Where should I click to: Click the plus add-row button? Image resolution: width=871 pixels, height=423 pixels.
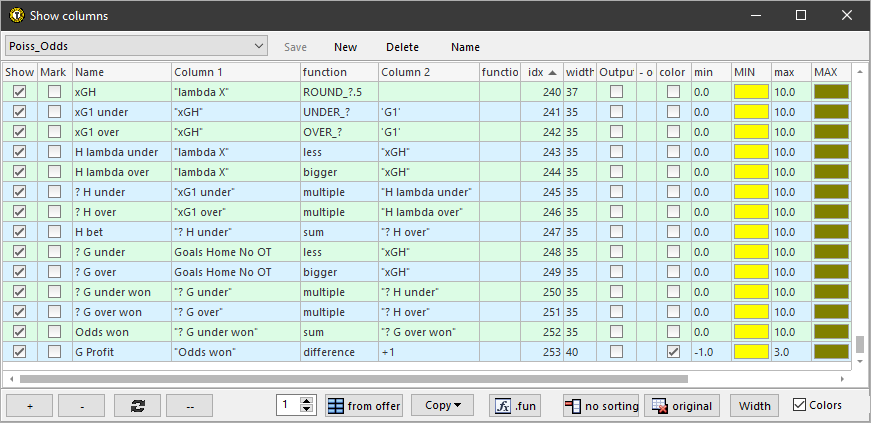point(29,406)
